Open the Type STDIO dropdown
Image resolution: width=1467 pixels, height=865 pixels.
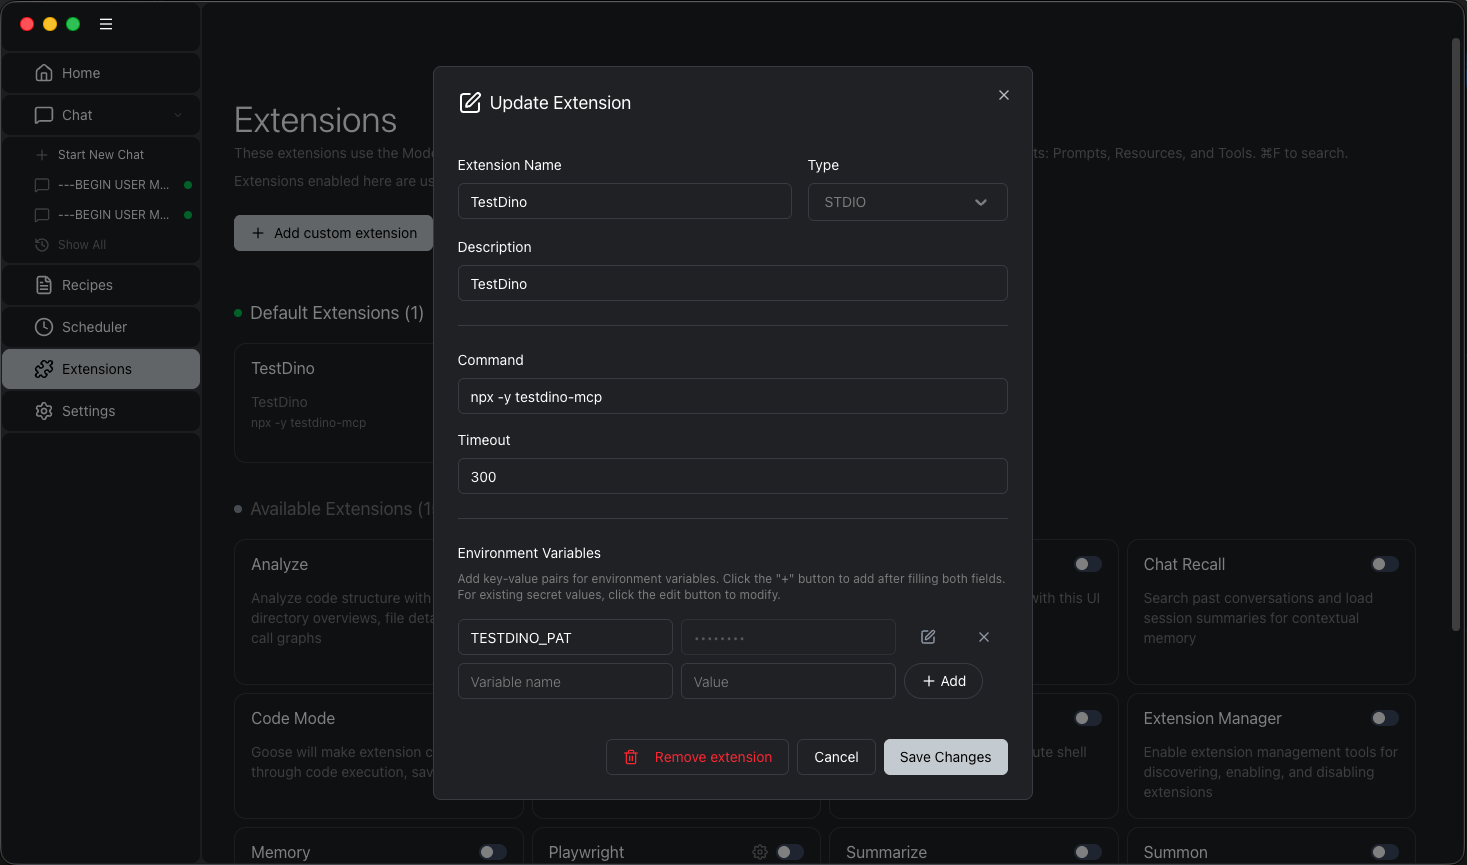click(906, 202)
